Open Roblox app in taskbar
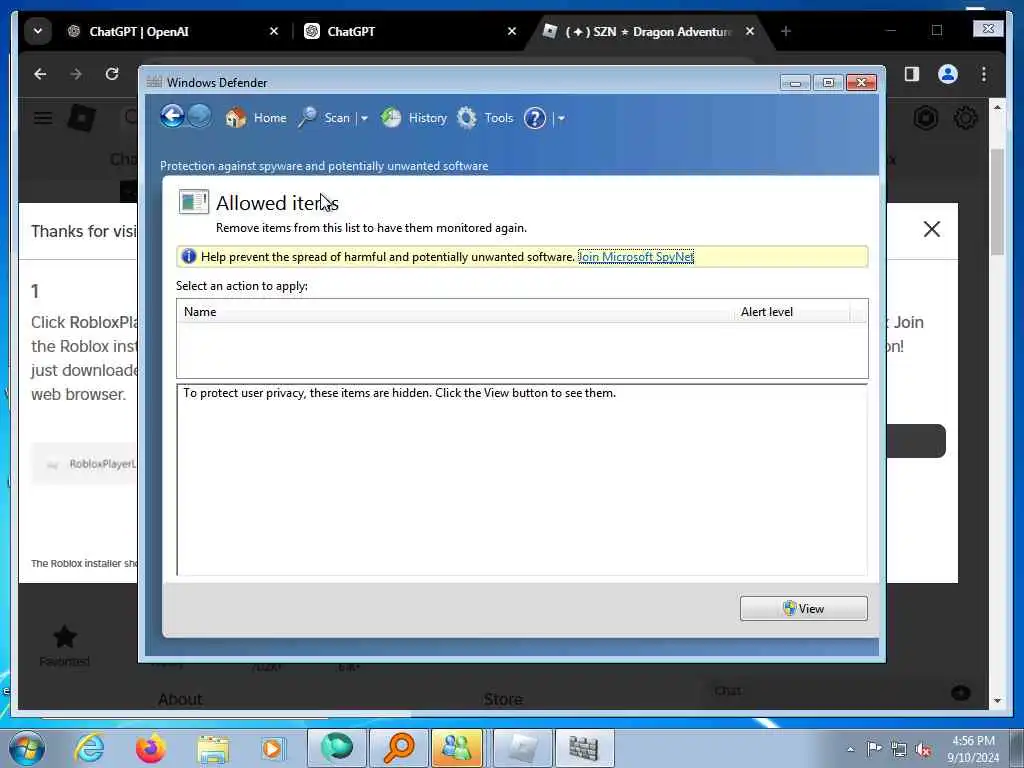Image resolution: width=1024 pixels, height=768 pixels. (x=522, y=748)
